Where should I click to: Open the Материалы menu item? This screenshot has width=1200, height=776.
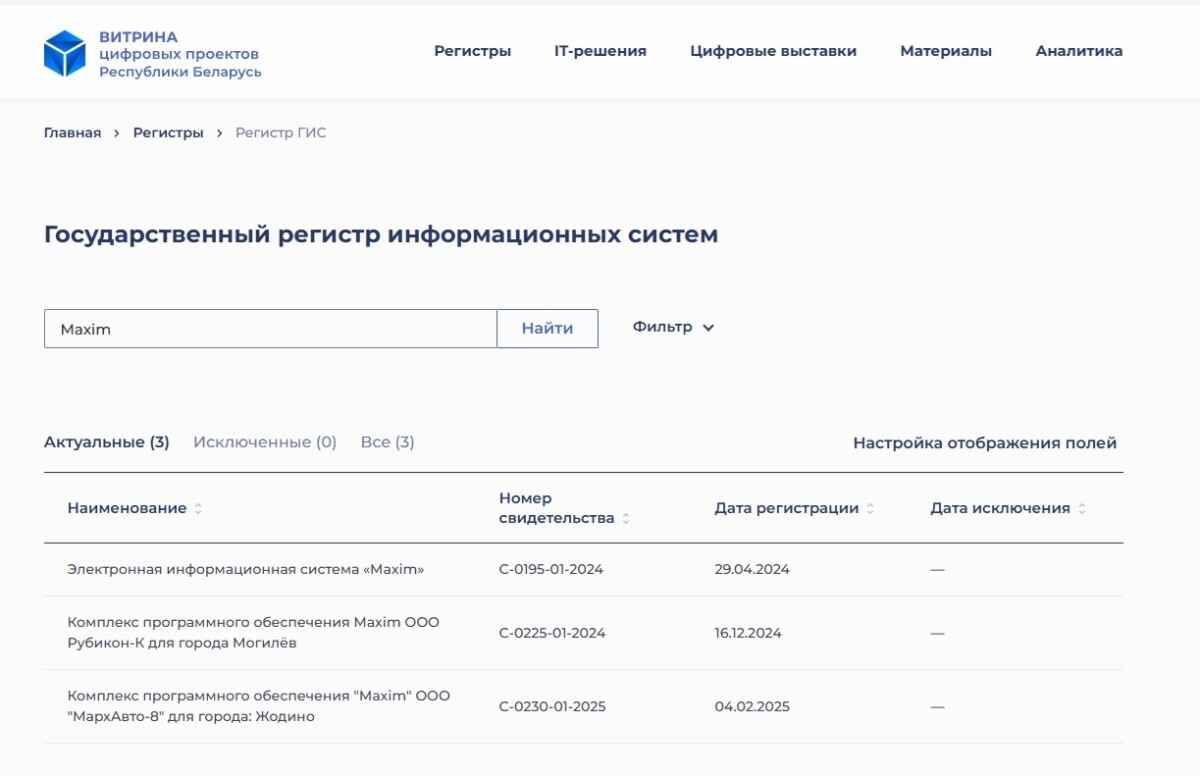pyautogui.click(x=946, y=51)
